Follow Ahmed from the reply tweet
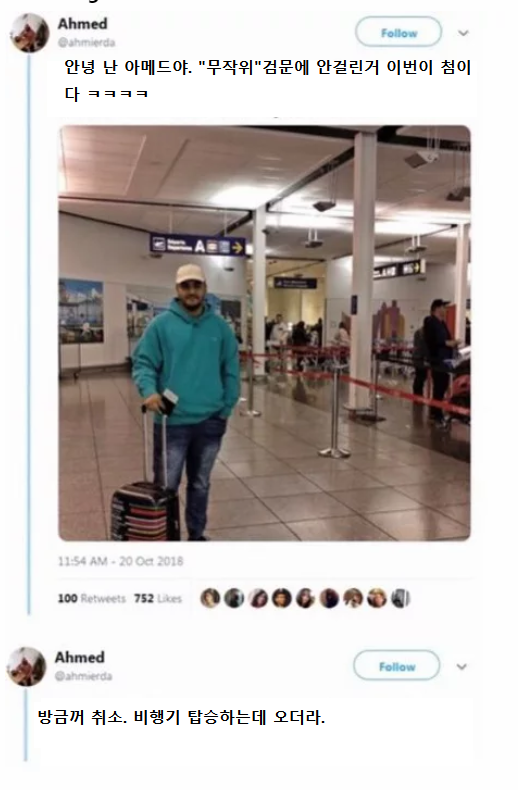 397,667
